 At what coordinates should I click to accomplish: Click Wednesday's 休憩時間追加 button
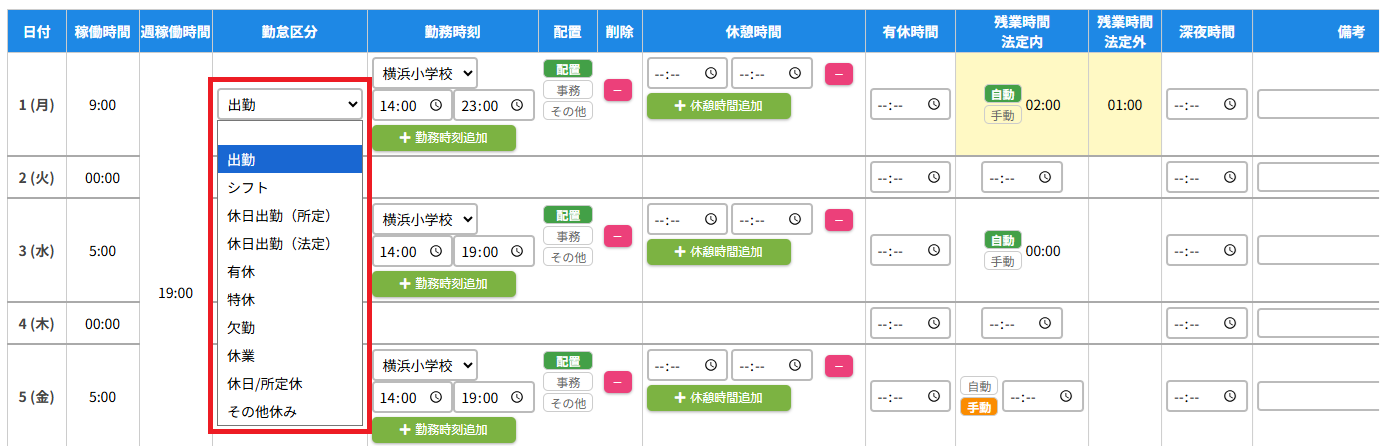point(719,252)
